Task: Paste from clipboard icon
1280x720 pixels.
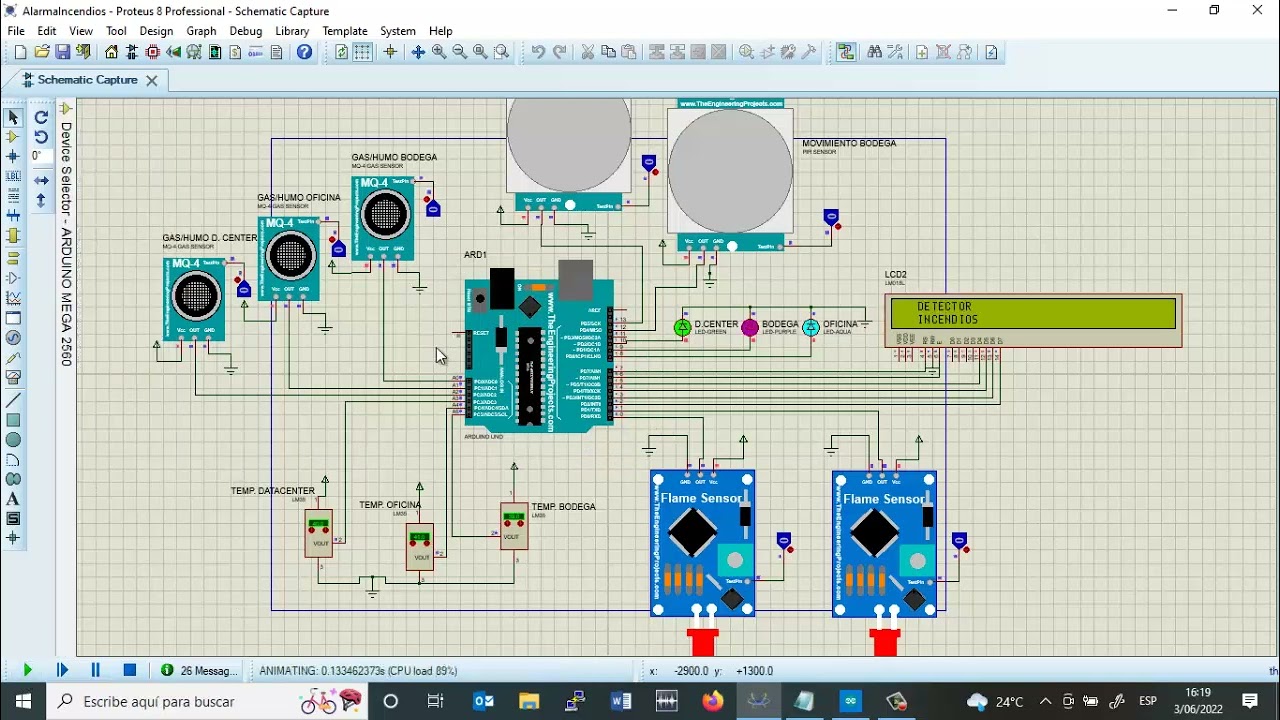Action: pyautogui.click(x=629, y=52)
